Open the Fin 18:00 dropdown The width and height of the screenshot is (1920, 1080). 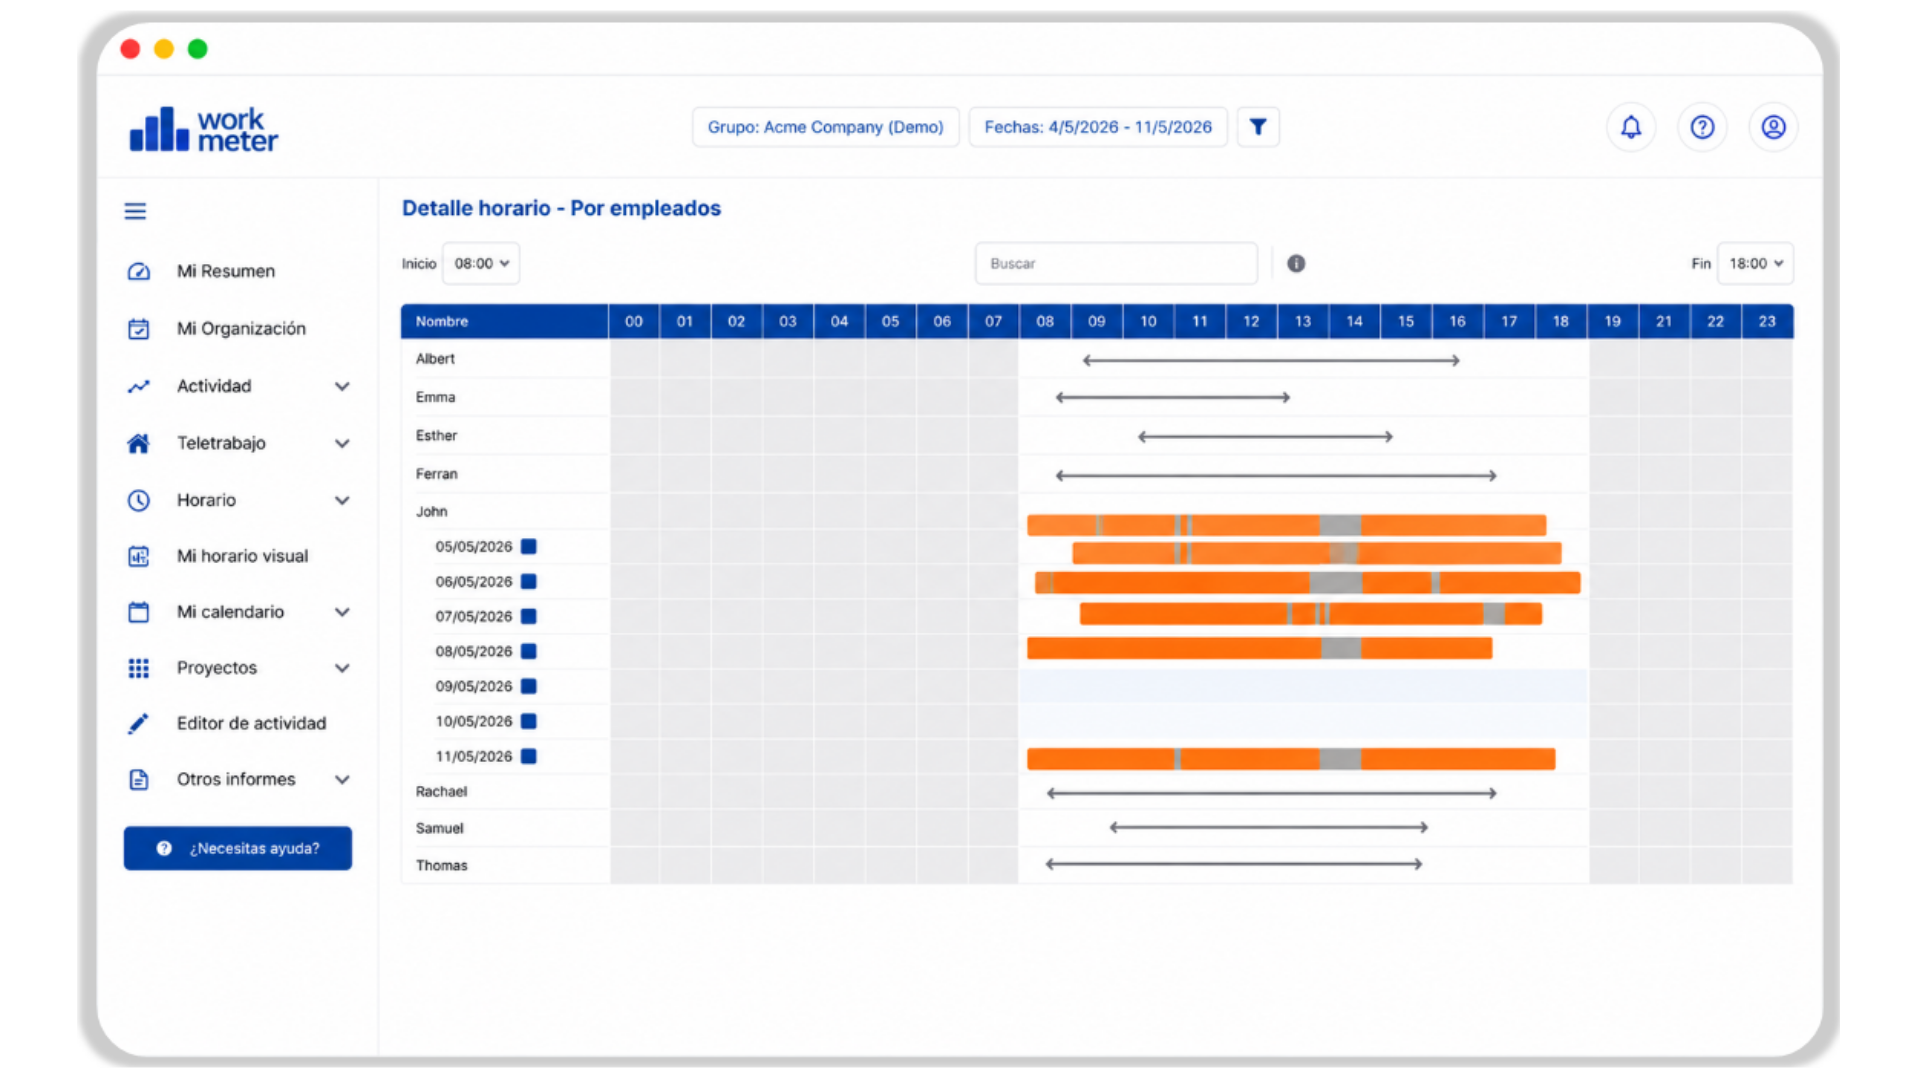point(1756,263)
